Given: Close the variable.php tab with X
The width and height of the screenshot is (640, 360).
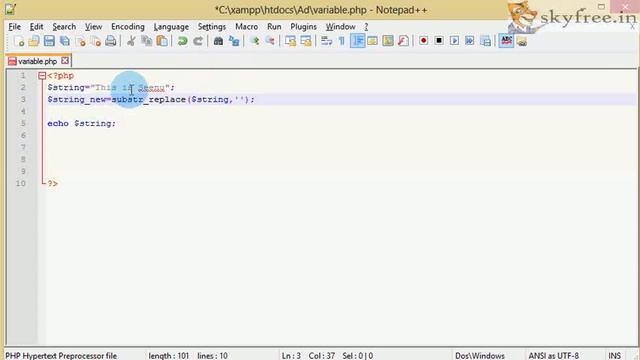Looking at the screenshot, I should (65, 61).
